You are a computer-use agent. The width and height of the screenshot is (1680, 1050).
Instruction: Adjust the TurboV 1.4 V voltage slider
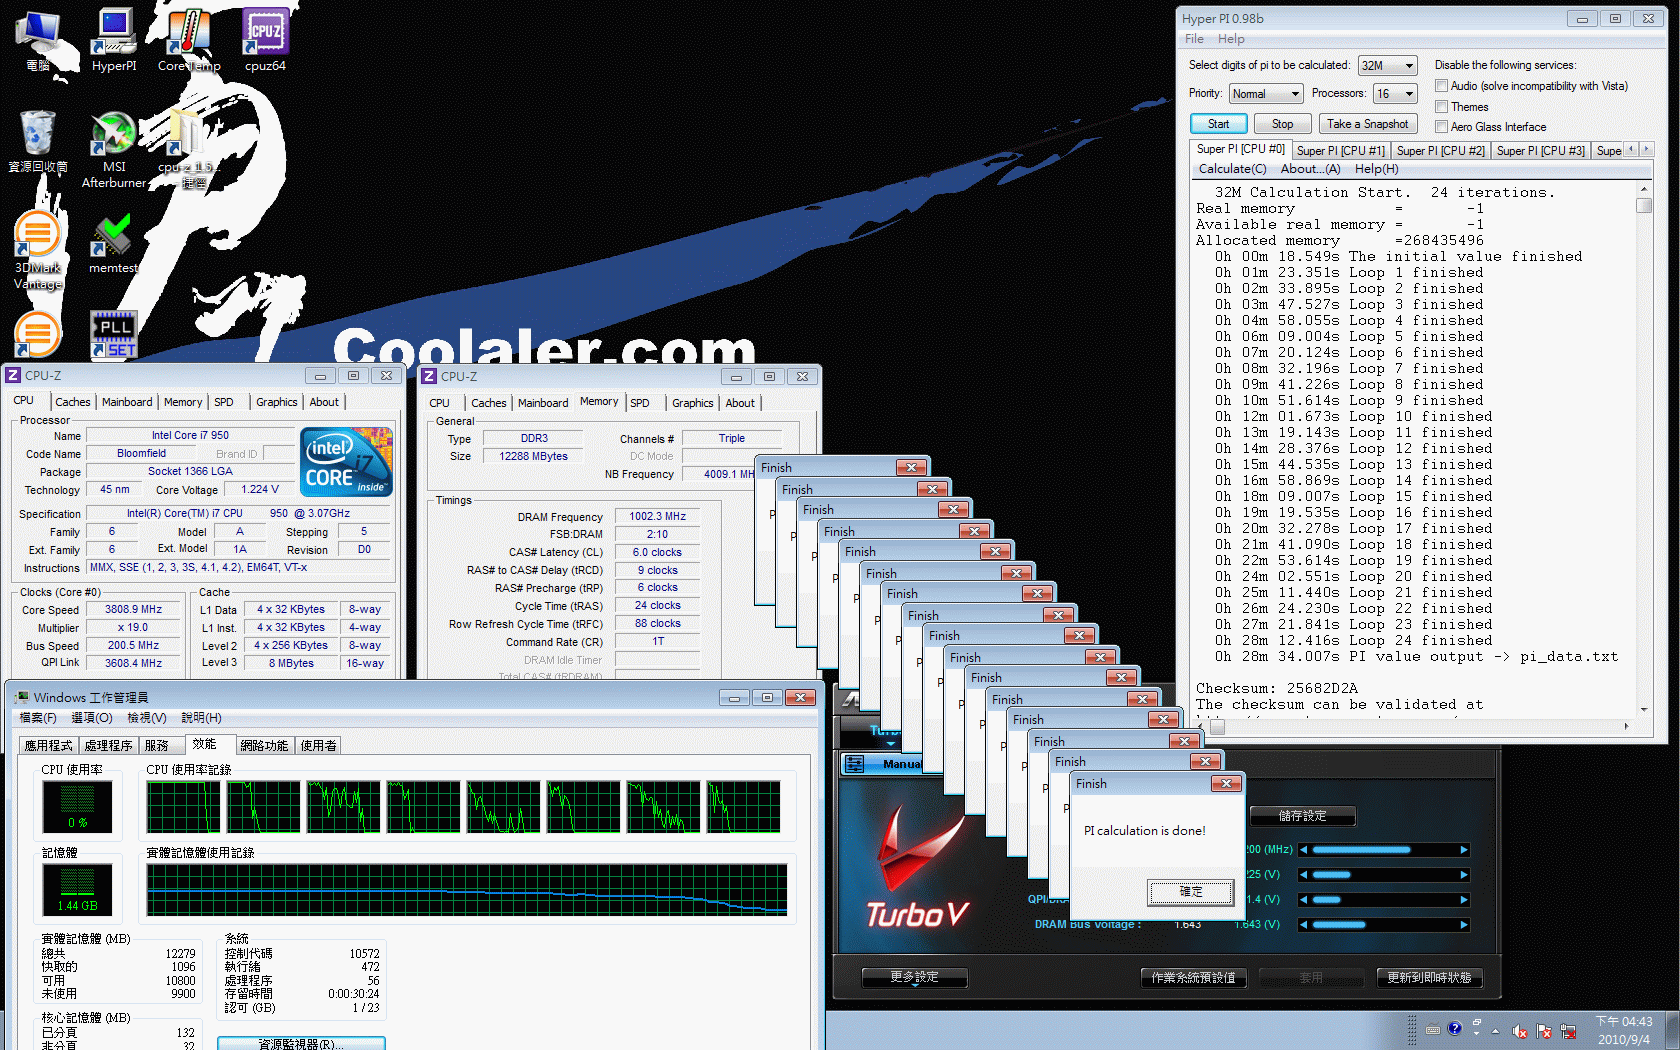[x=1384, y=900]
